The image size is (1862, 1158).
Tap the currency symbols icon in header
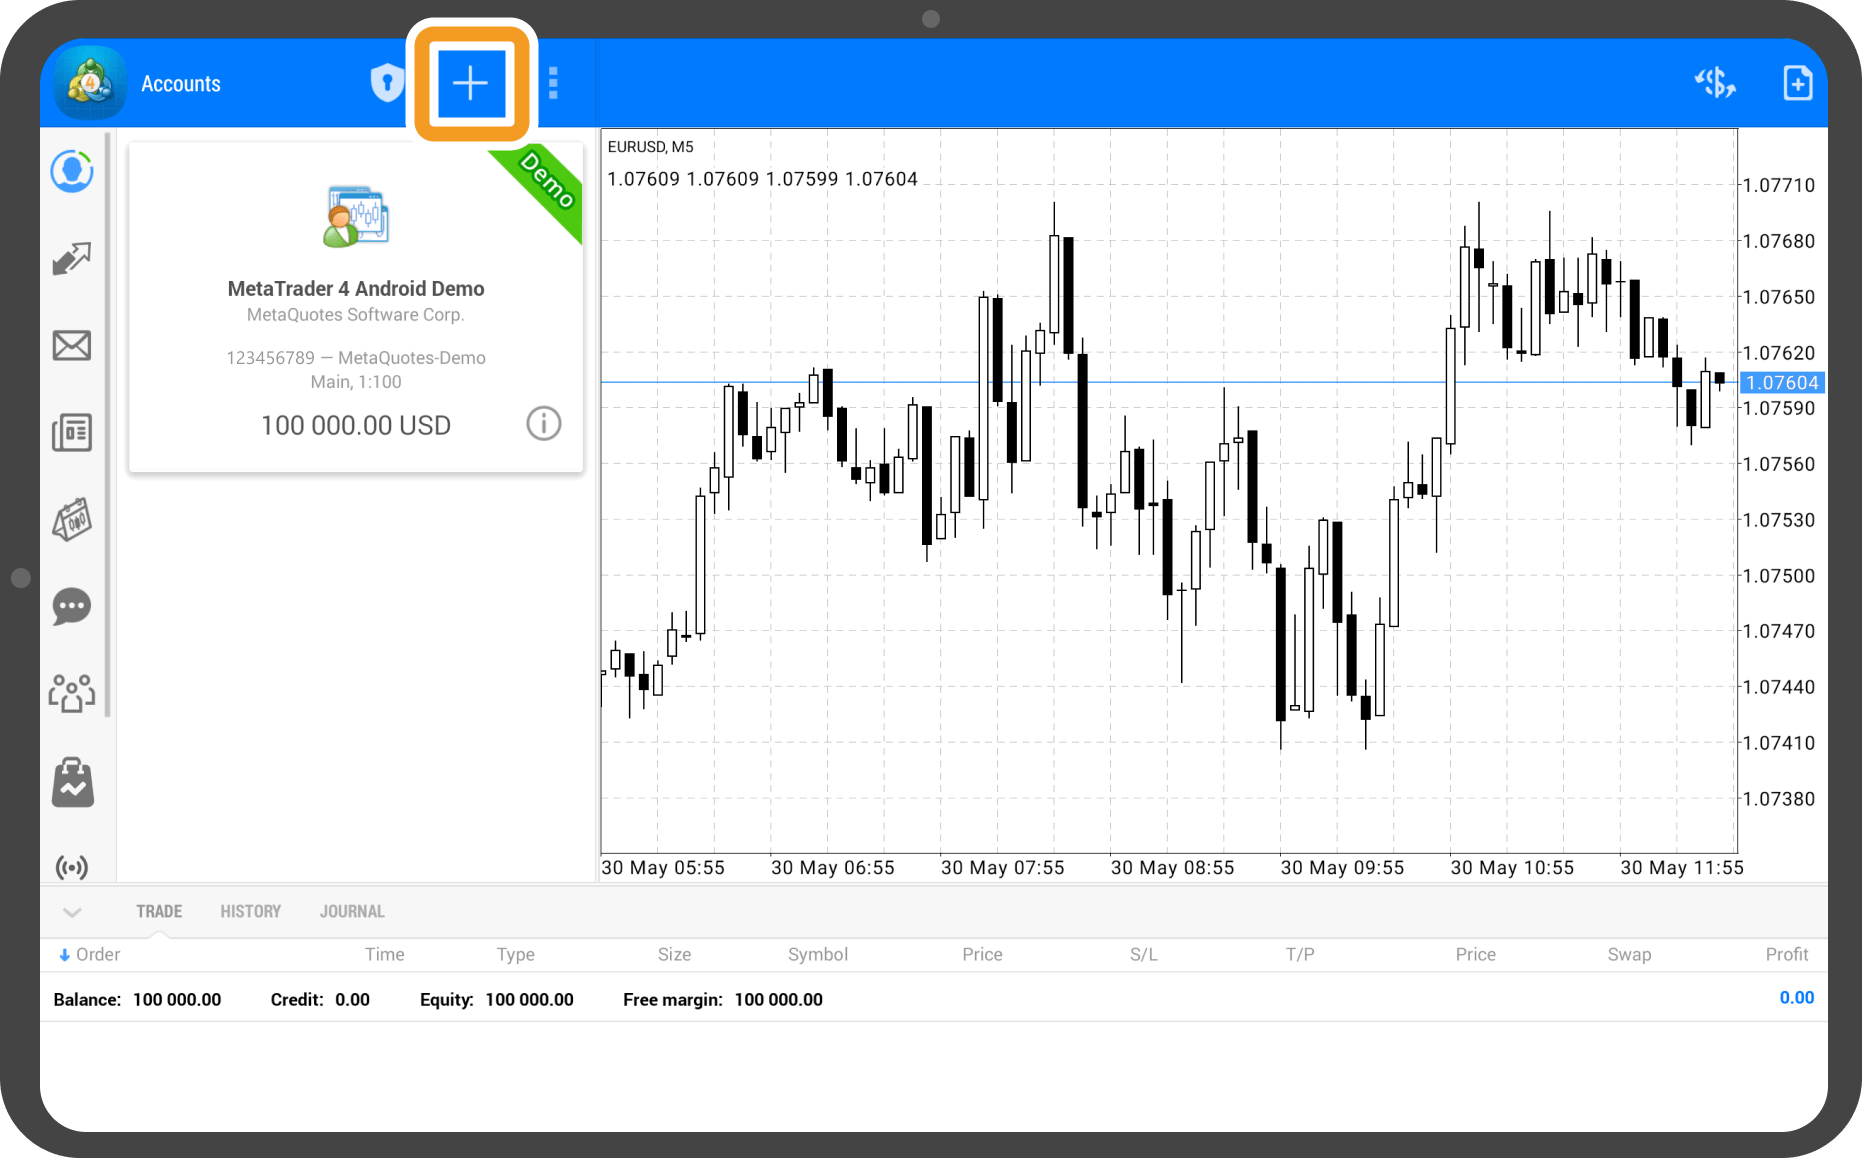pyautogui.click(x=1714, y=83)
